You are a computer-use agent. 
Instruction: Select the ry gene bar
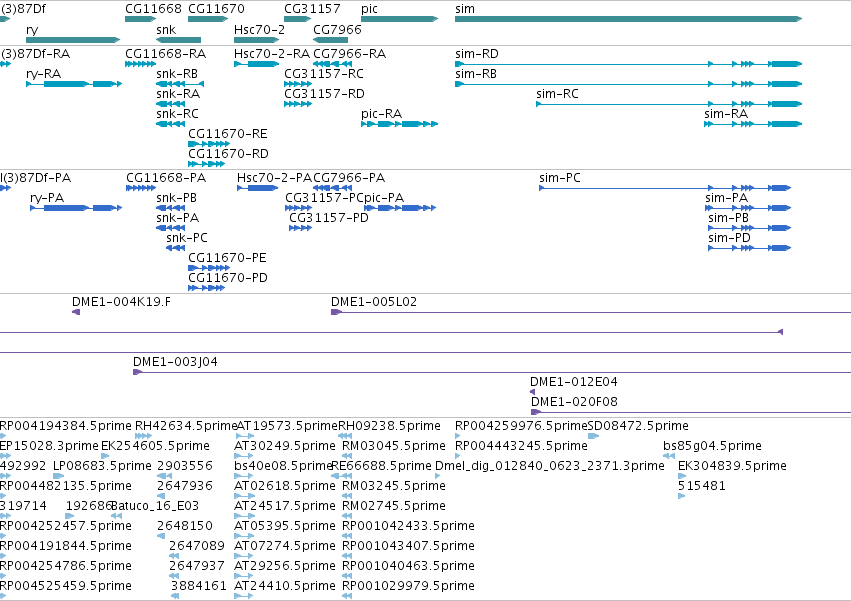(x=73, y=40)
